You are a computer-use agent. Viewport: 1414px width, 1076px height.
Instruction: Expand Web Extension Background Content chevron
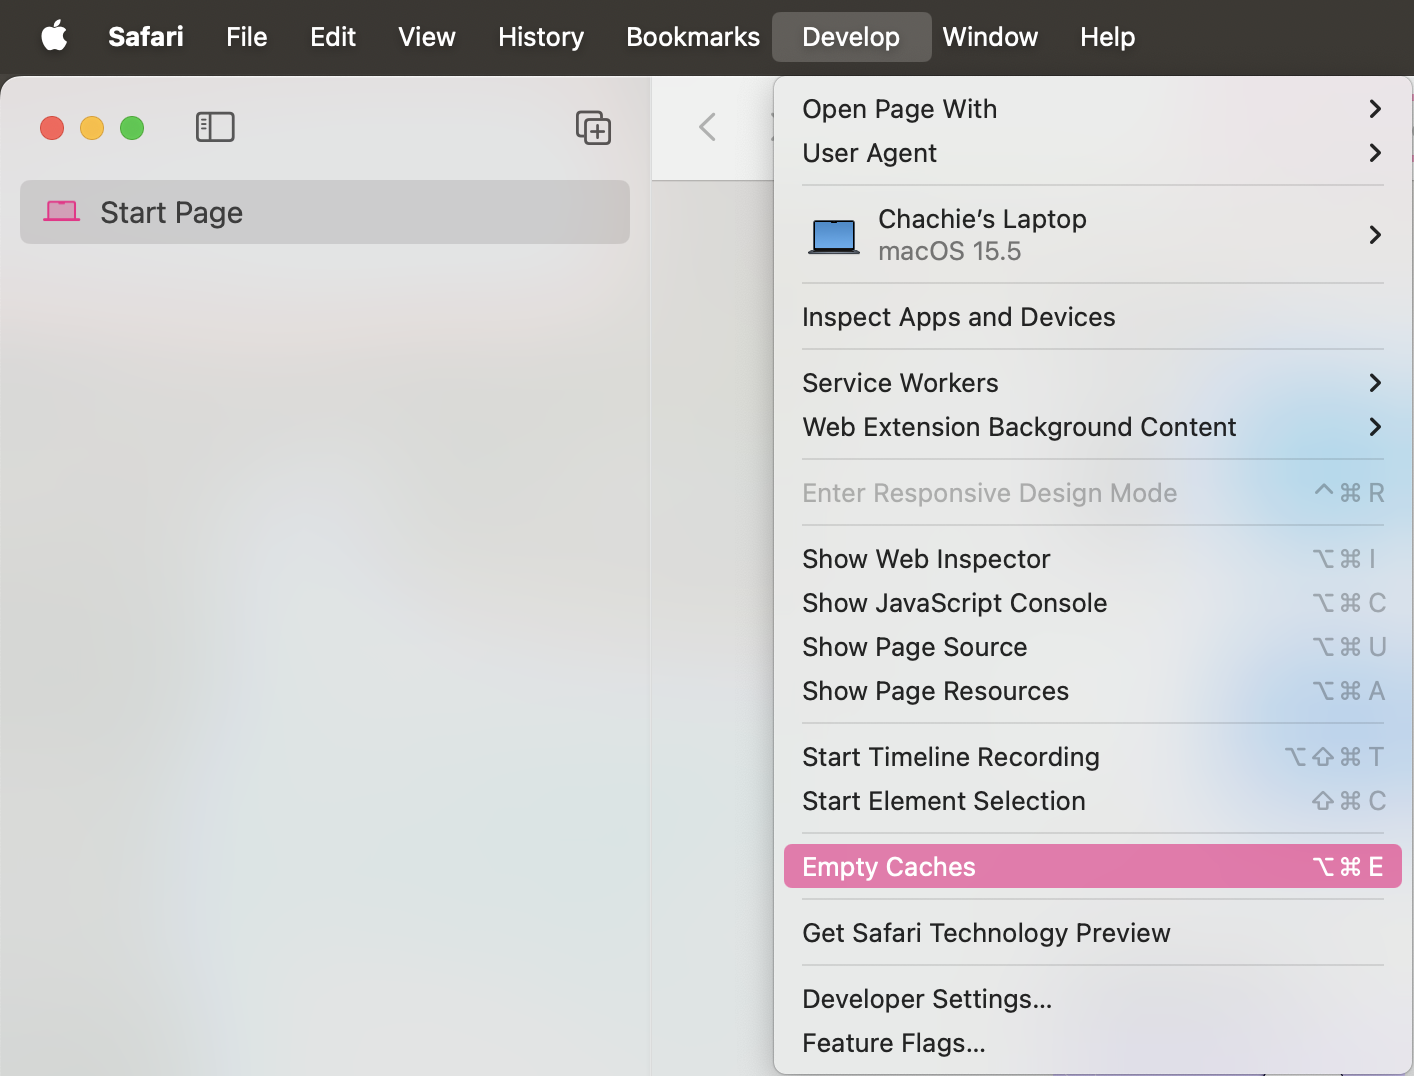(1375, 427)
